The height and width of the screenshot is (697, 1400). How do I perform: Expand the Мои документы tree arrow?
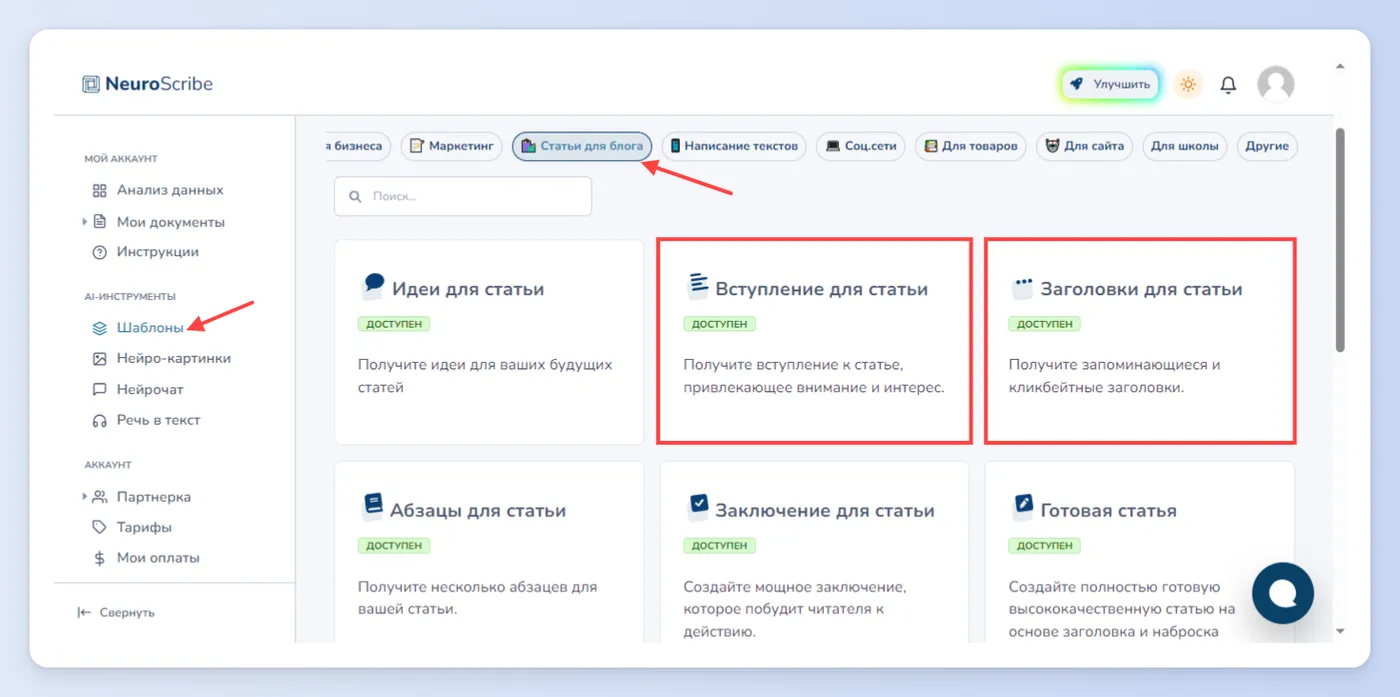pyautogui.click(x=85, y=221)
